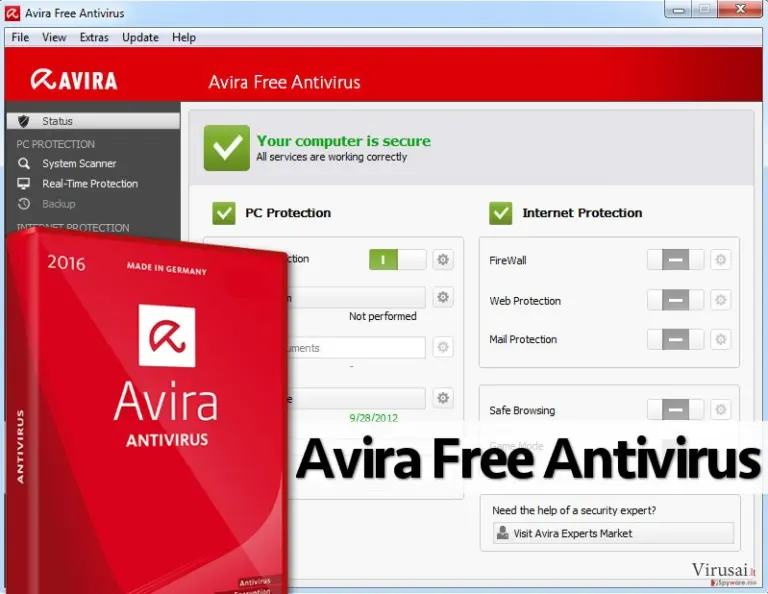
Task: Click the Avira logo in red header
Action: pos(74,80)
